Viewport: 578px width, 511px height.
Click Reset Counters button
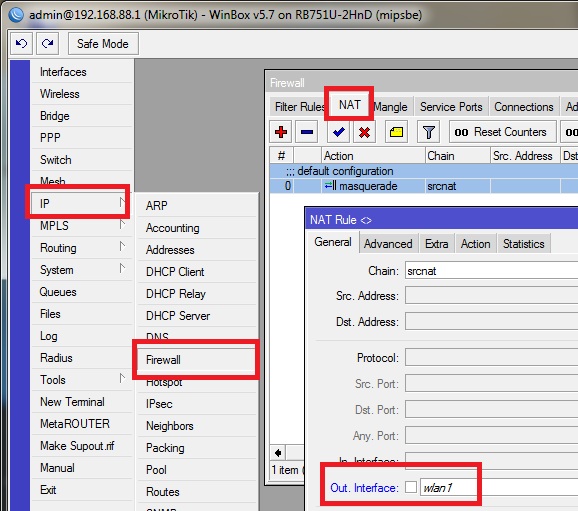pos(502,132)
